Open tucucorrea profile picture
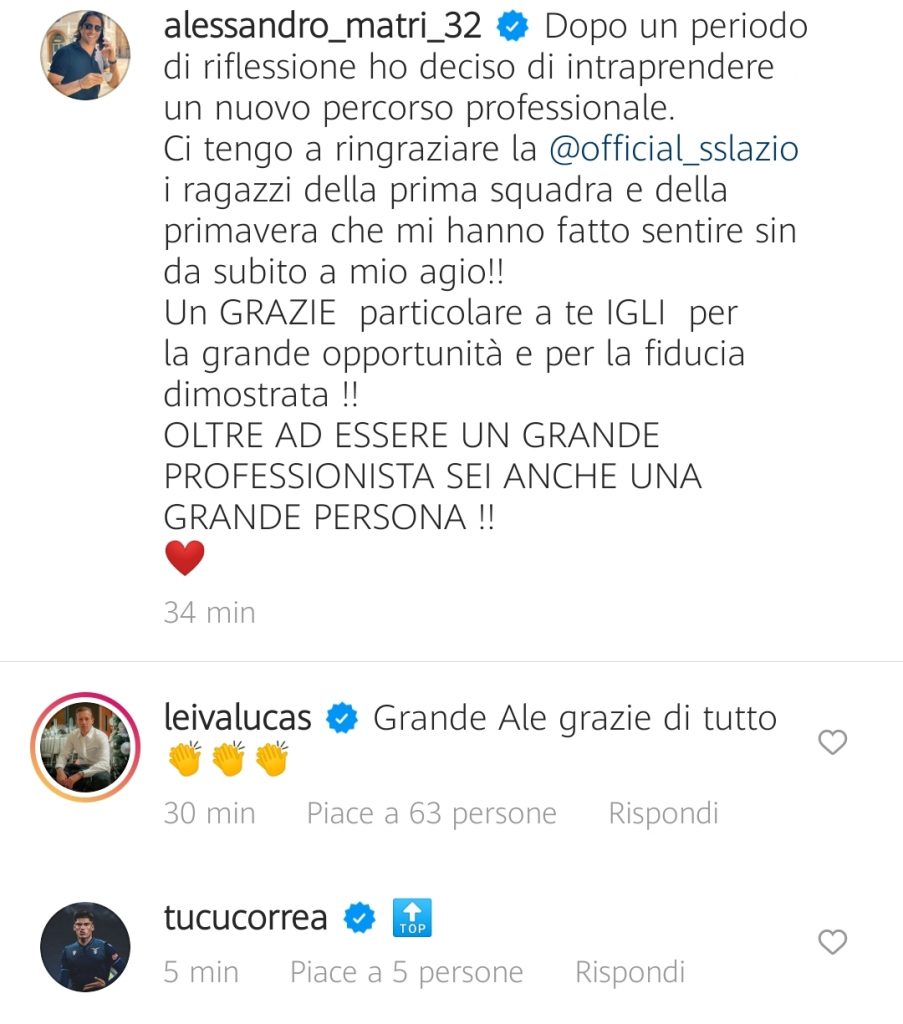The image size is (903, 1024). (x=86, y=947)
